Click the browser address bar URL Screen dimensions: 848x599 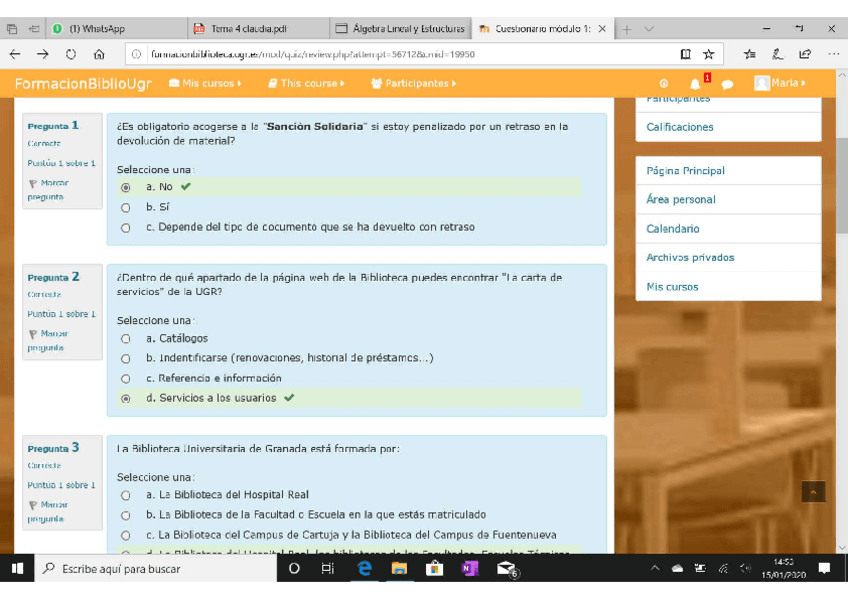click(313, 54)
